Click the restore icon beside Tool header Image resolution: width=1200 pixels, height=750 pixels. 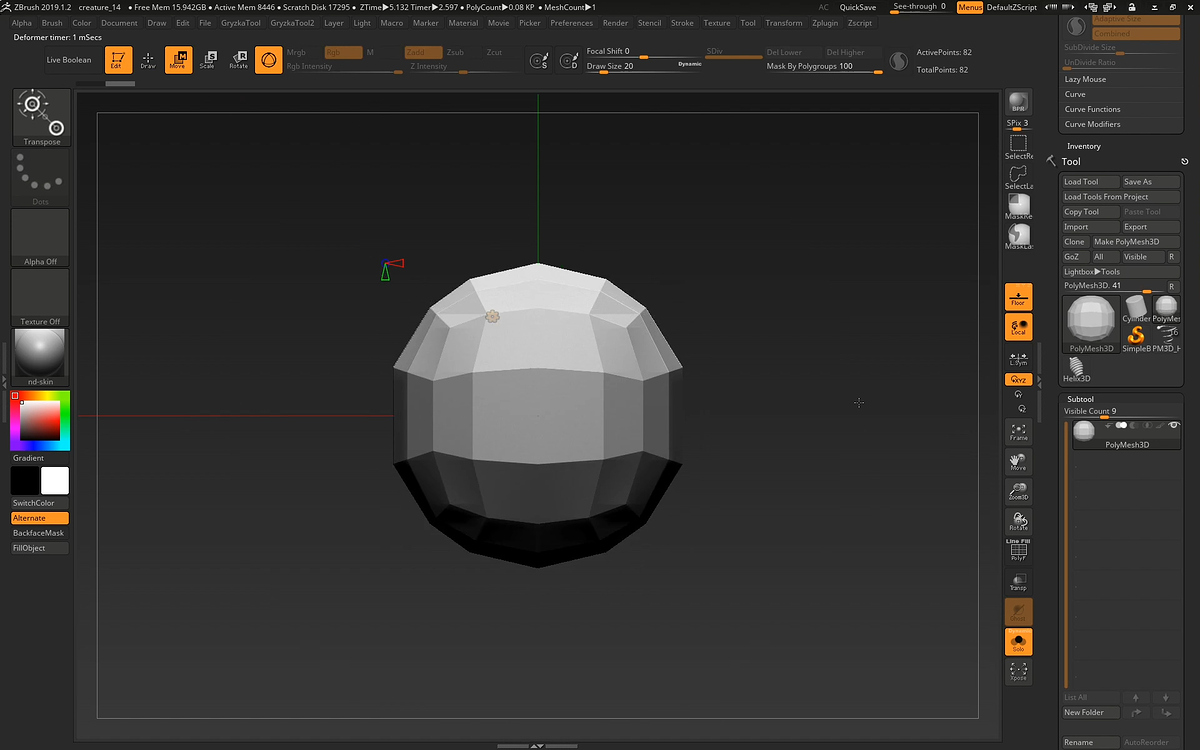click(x=1185, y=161)
